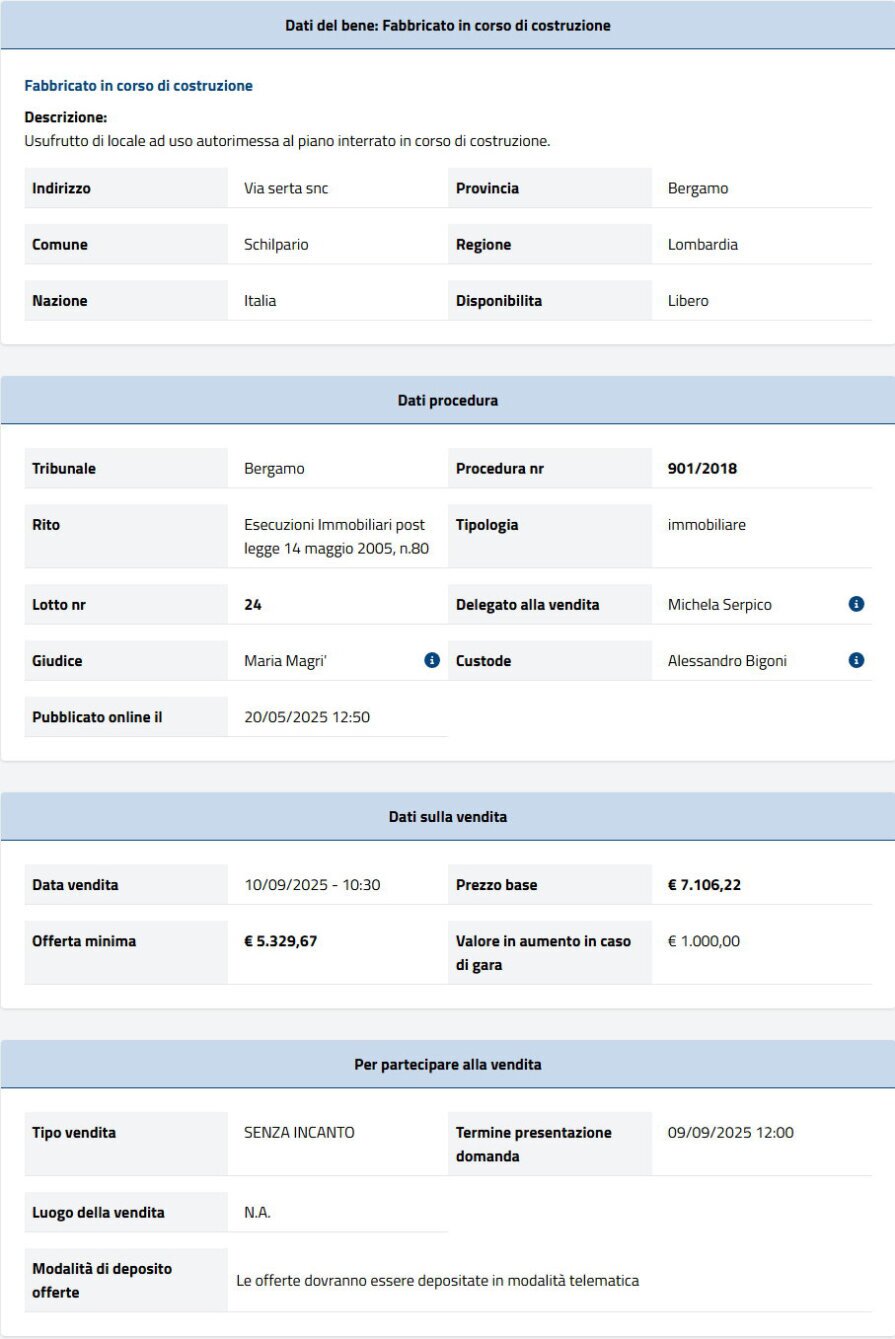This screenshot has height=1339, width=895.
Task: Open info icon next to Maria Magri'
Action: click(x=432, y=660)
